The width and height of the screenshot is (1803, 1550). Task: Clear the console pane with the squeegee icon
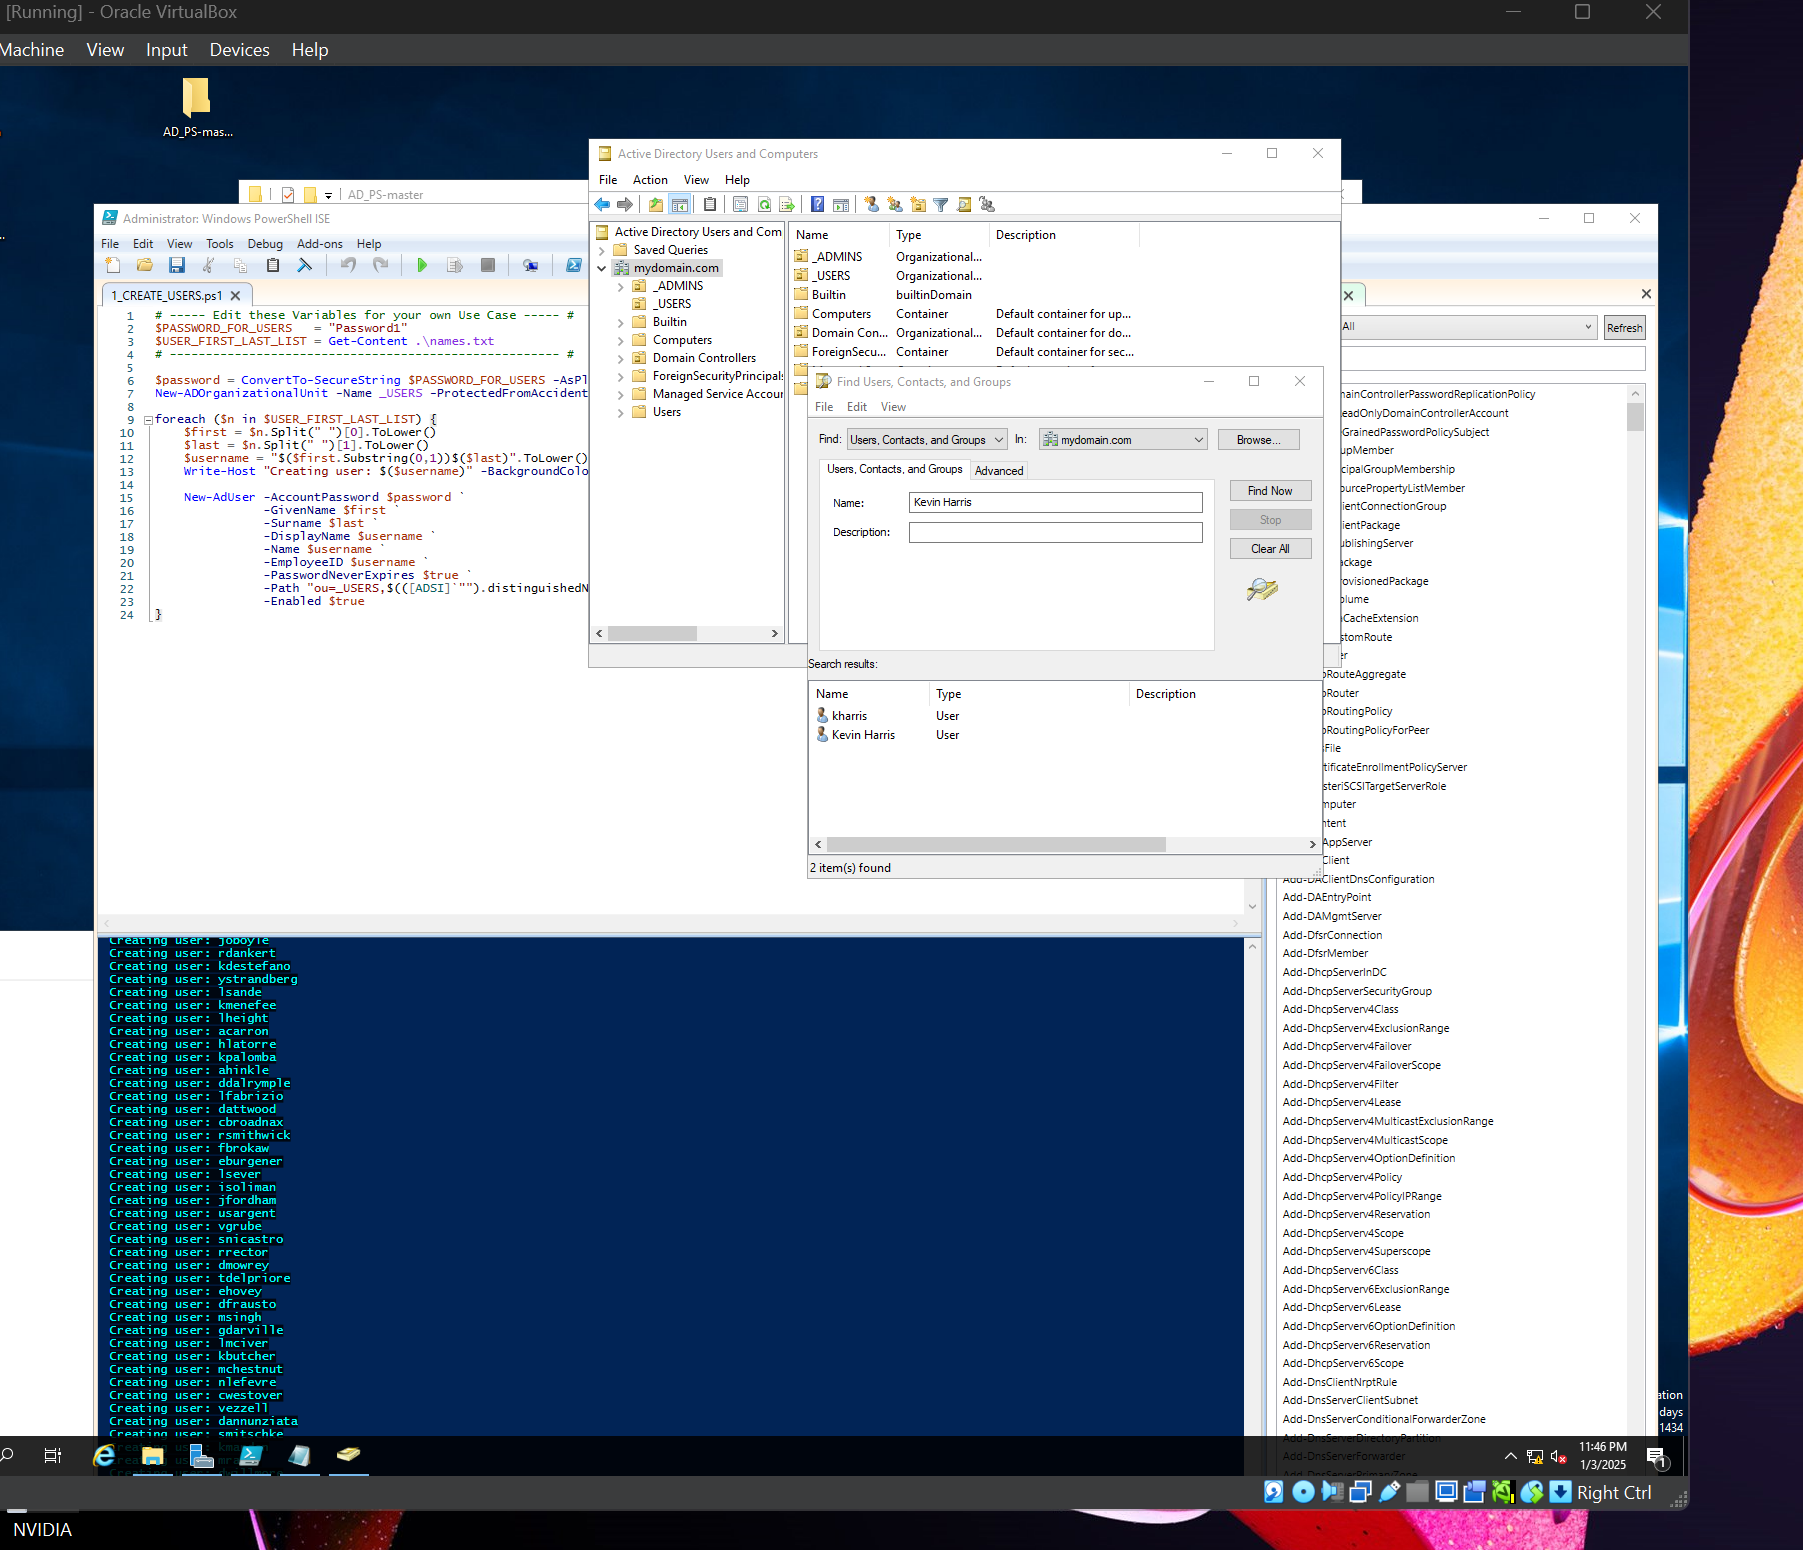(305, 265)
